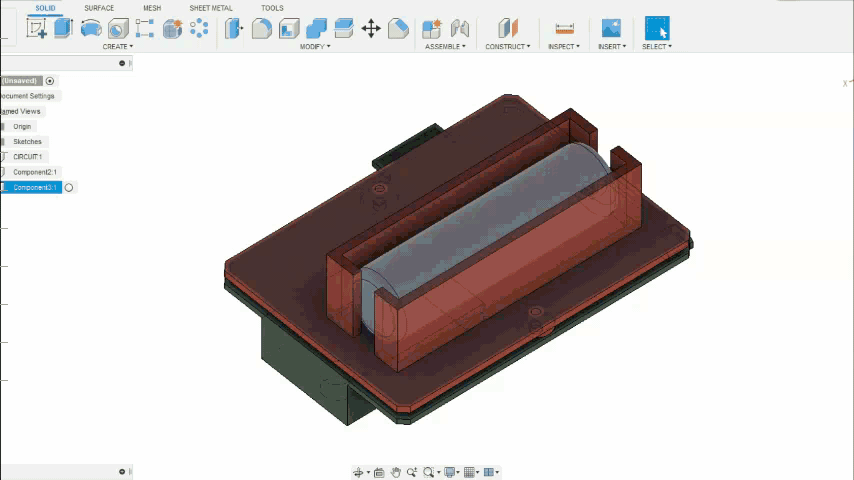Activate the (Unsaved) root component radio button
This screenshot has height=480, width=854.
point(50,81)
